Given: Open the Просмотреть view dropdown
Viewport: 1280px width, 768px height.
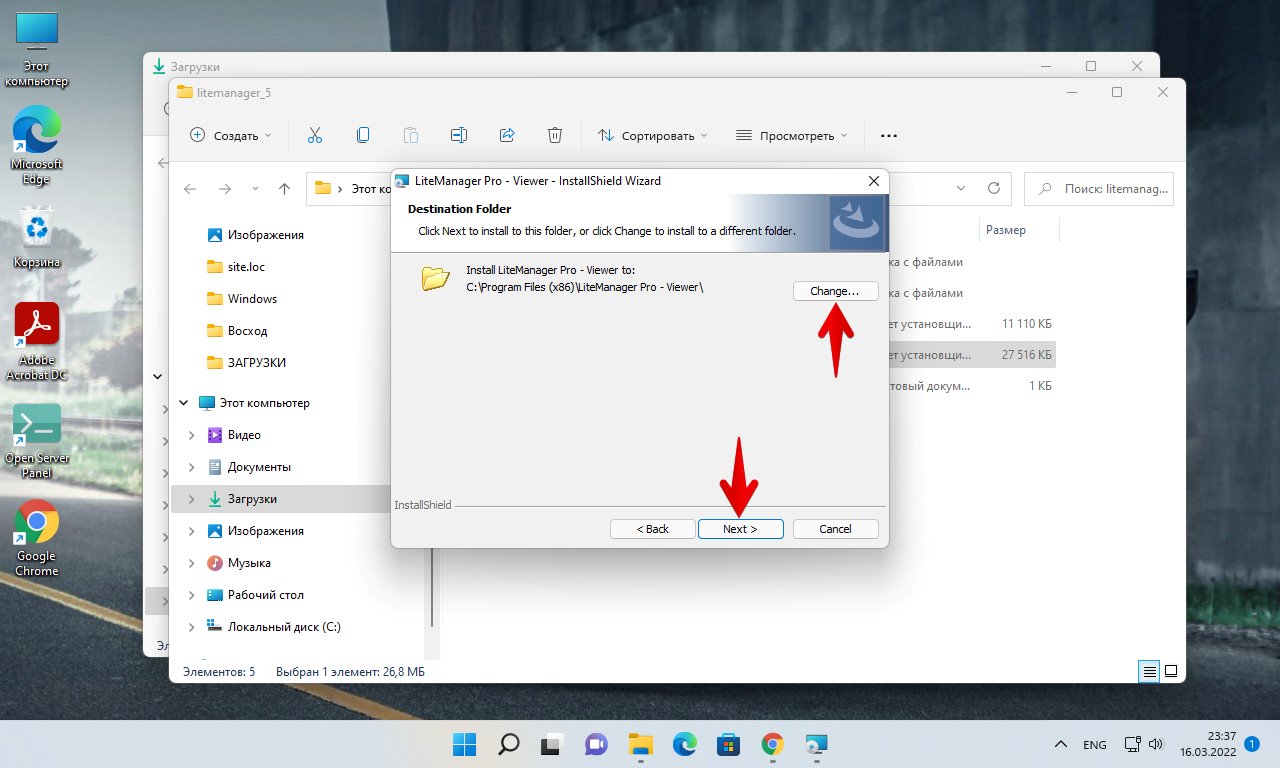Looking at the screenshot, I should click(x=791, y=135).
